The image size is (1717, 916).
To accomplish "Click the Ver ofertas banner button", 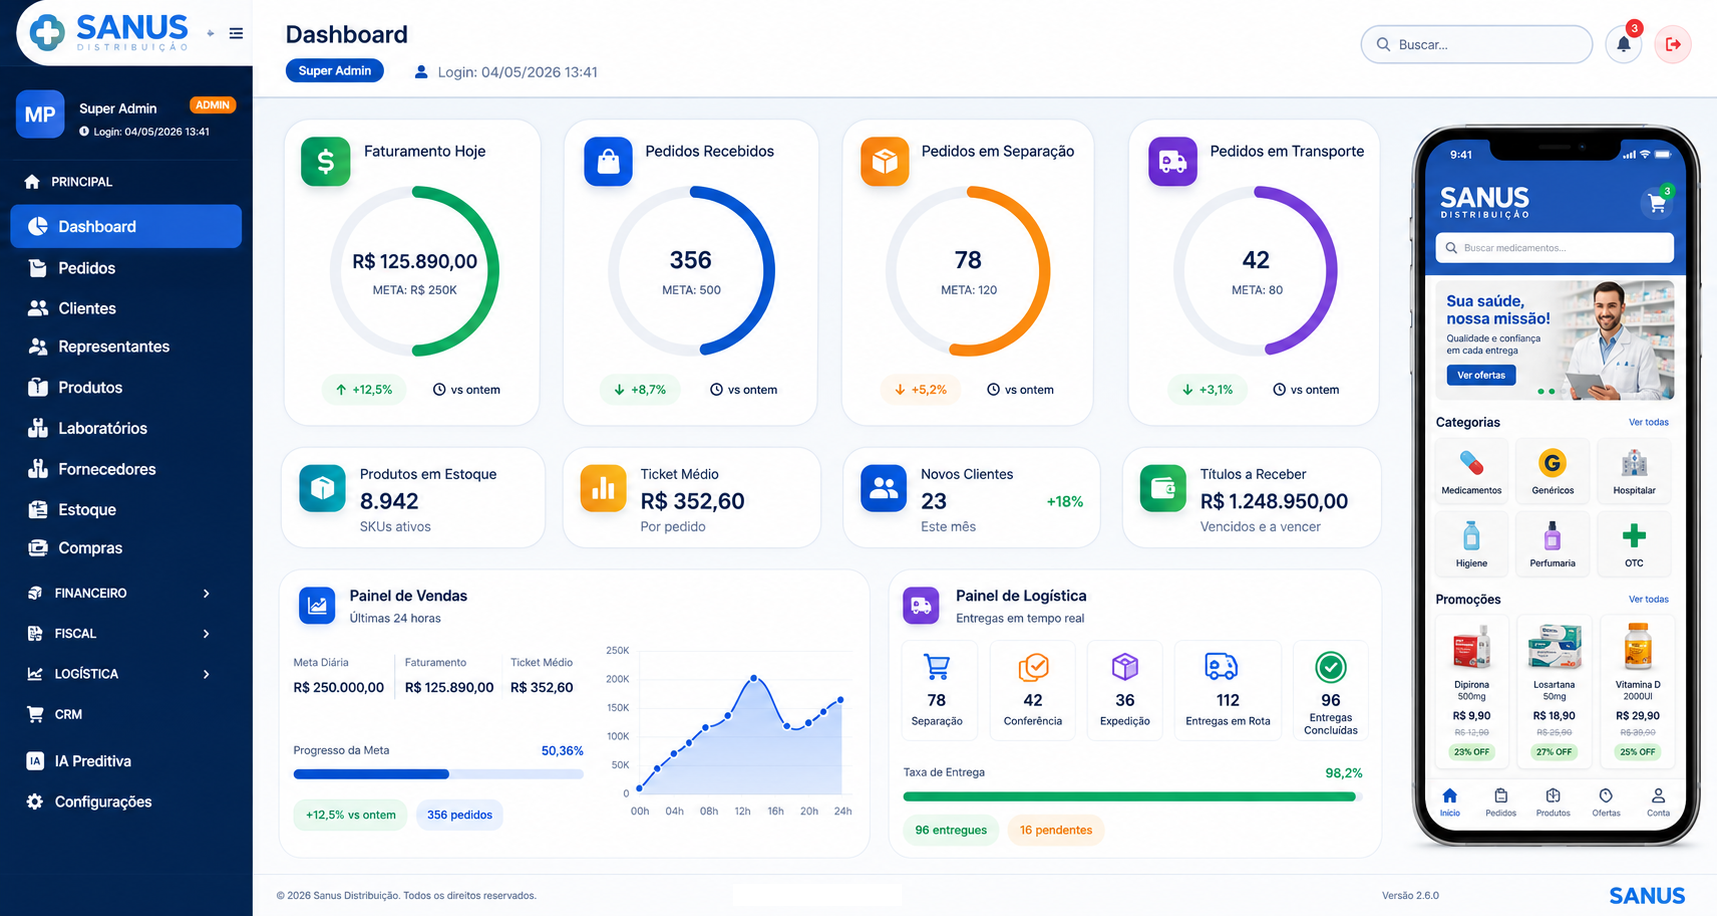I will [x=1481, y=375].
